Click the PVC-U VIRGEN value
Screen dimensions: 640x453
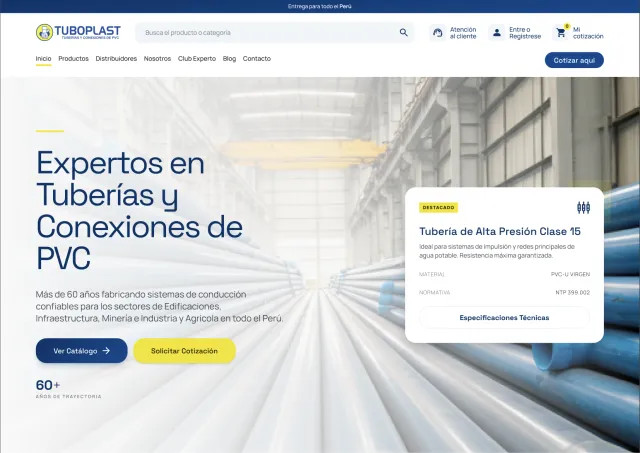pos(570,274)
